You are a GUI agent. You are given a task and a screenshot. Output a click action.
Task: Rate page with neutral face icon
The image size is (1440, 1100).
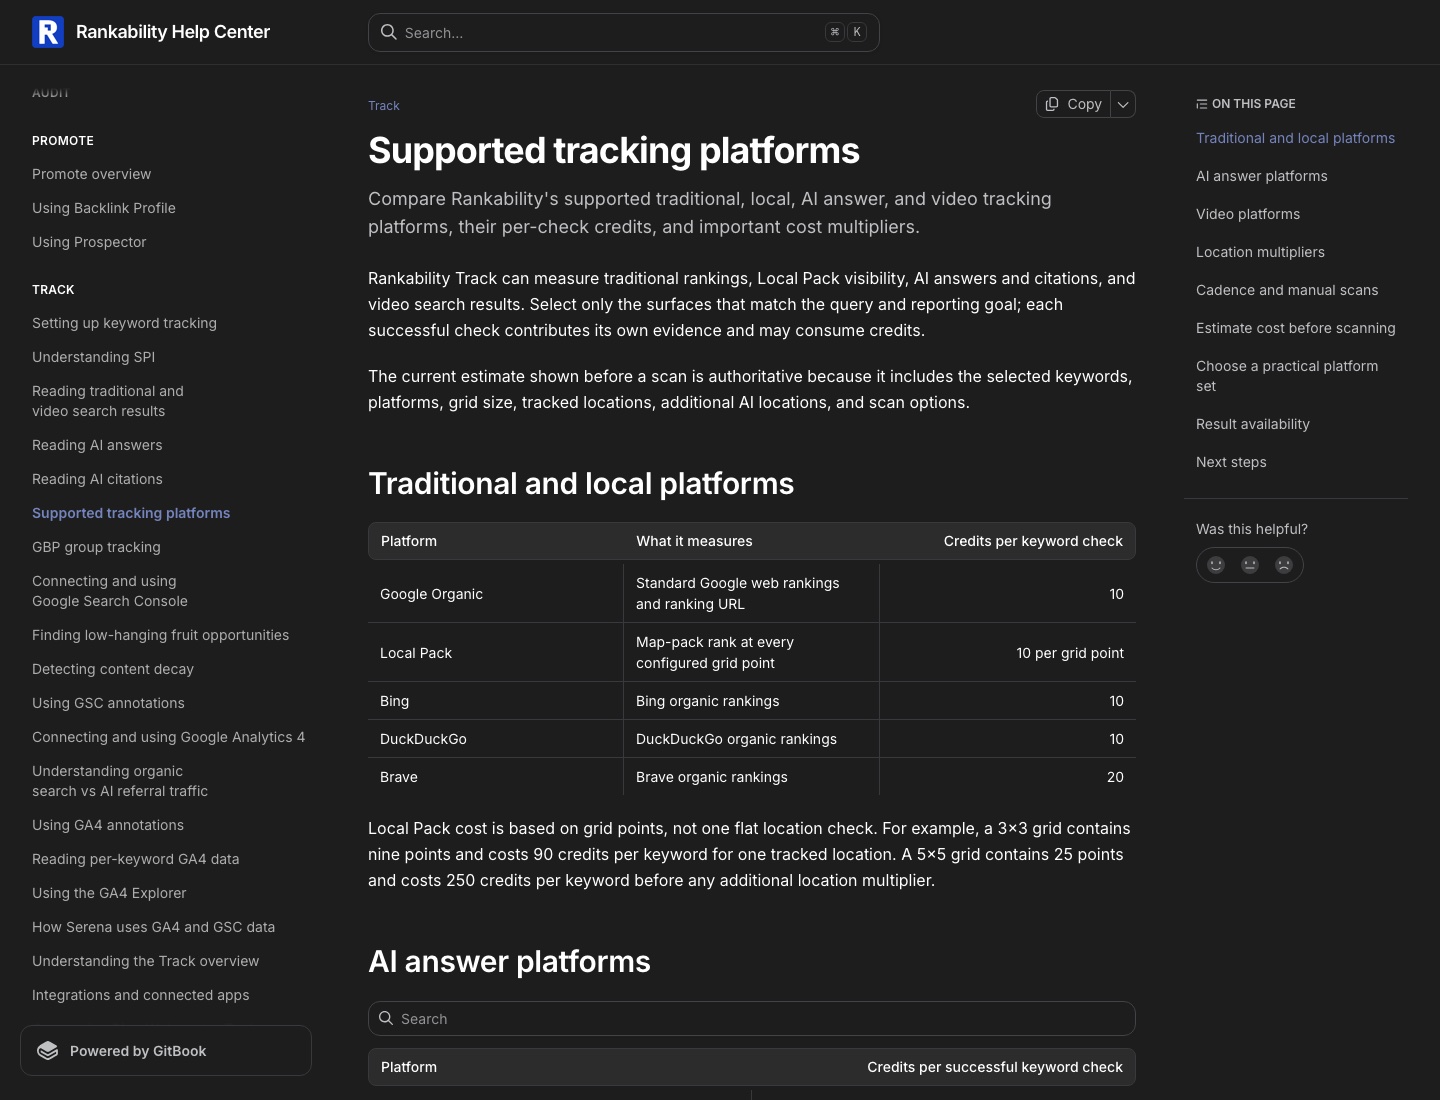click(1250, 565)
